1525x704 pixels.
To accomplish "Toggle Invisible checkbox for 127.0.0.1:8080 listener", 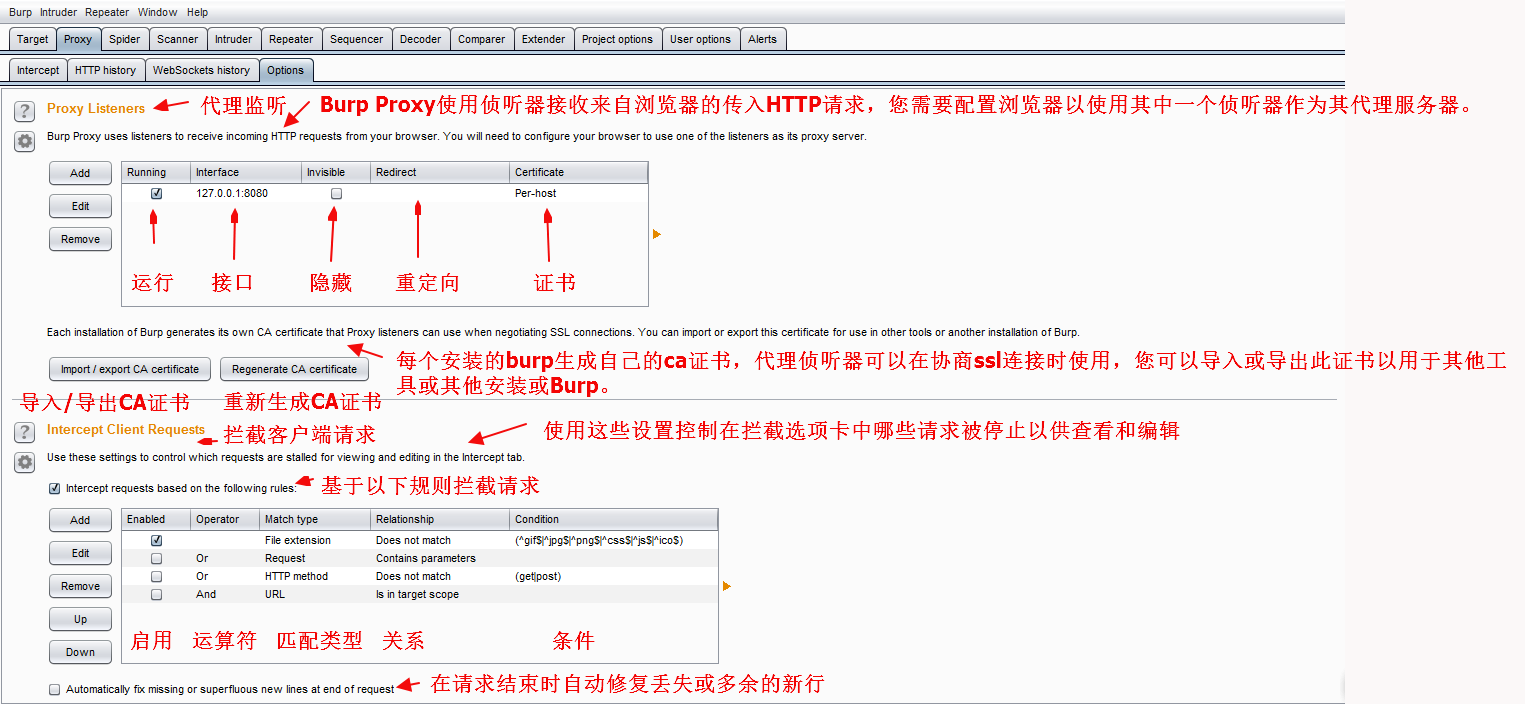I will click(x=336, y=193).
